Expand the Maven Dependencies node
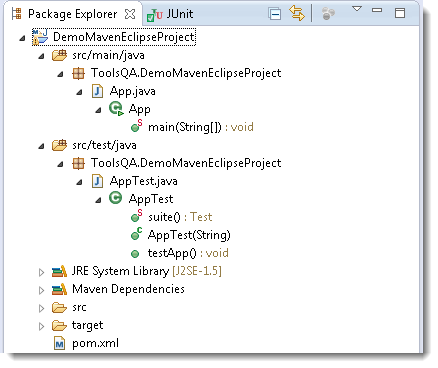Screen dimensions: 438x368 coord(41,290)
